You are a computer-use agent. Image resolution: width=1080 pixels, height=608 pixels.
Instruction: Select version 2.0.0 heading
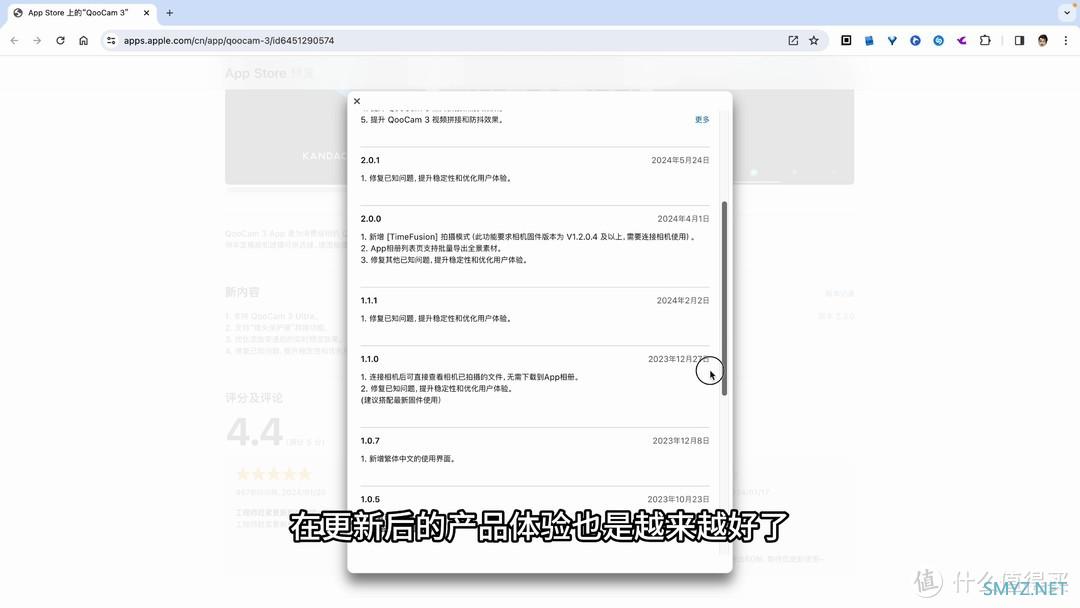371,218
